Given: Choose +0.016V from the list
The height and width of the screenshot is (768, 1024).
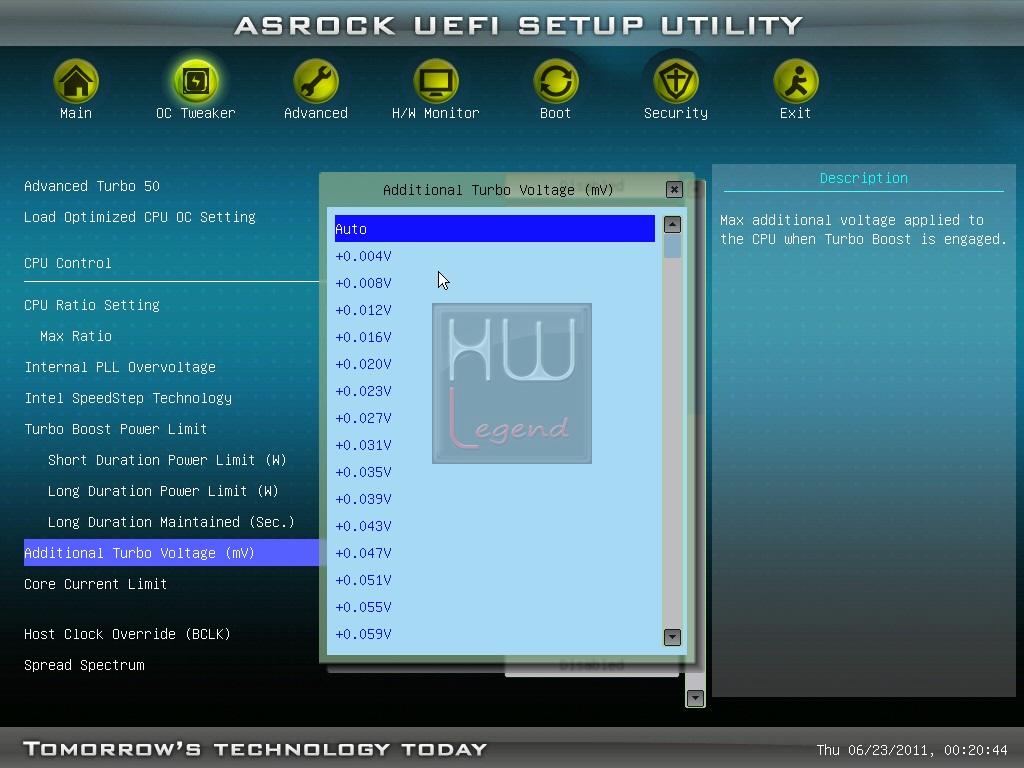Looking at the screenshot, I should (x=494, y=337).
